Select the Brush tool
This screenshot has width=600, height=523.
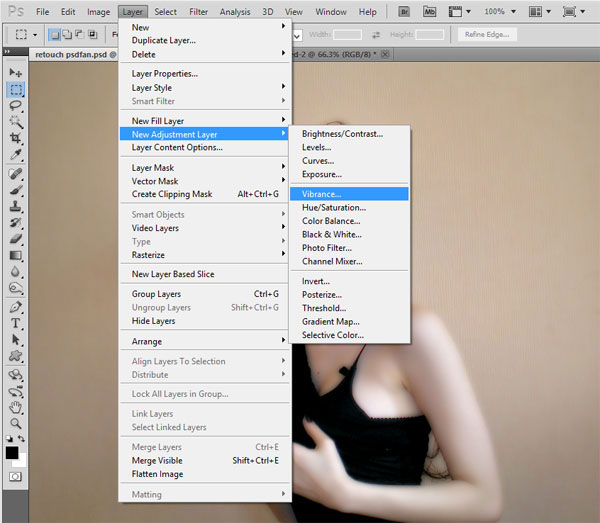tap(15, 190)
